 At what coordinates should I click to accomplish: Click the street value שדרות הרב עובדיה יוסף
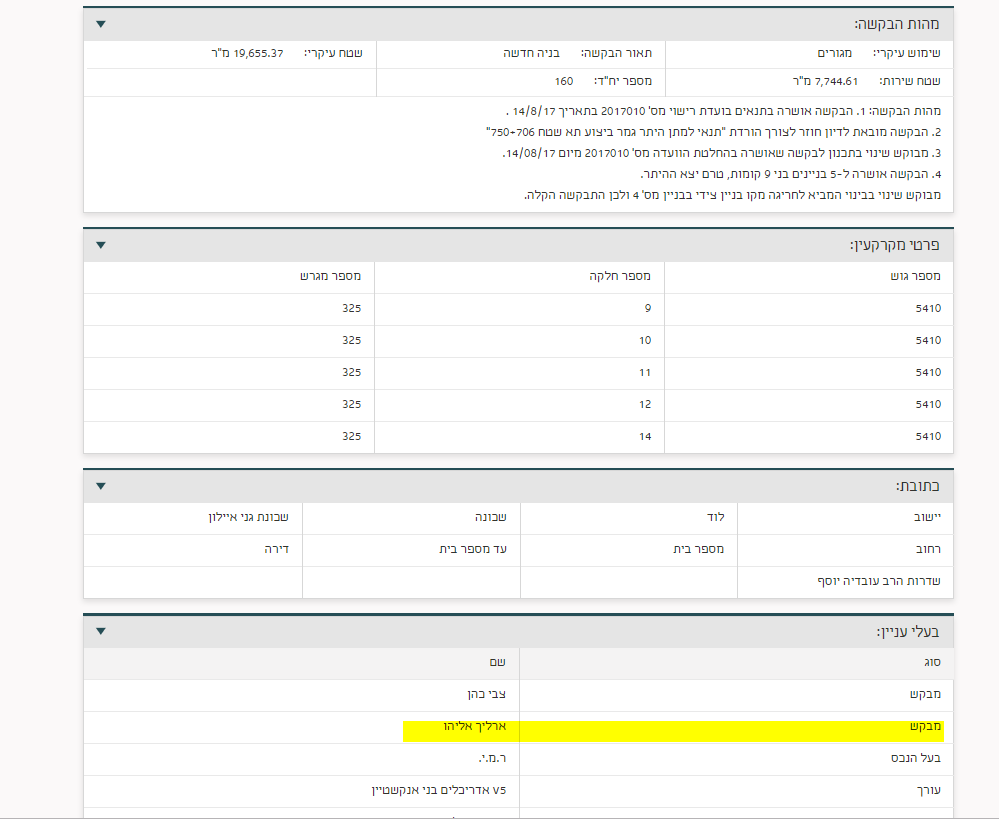(x=879, y=581)
